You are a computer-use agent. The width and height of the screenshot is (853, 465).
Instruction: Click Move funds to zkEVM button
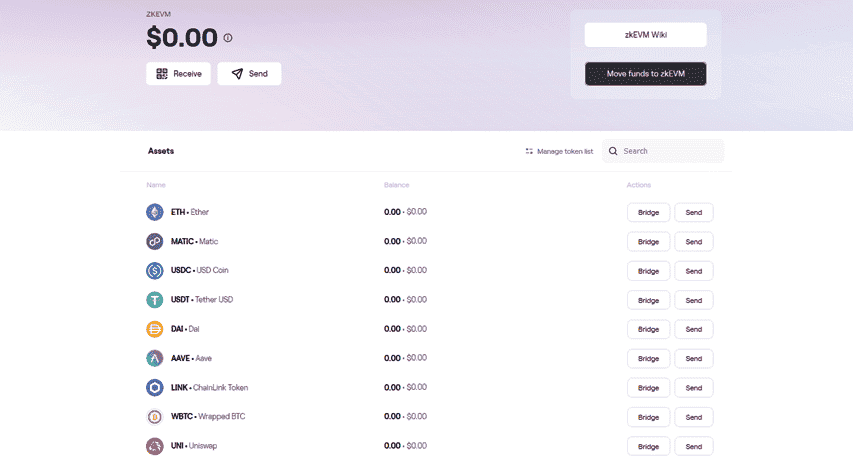646,74
